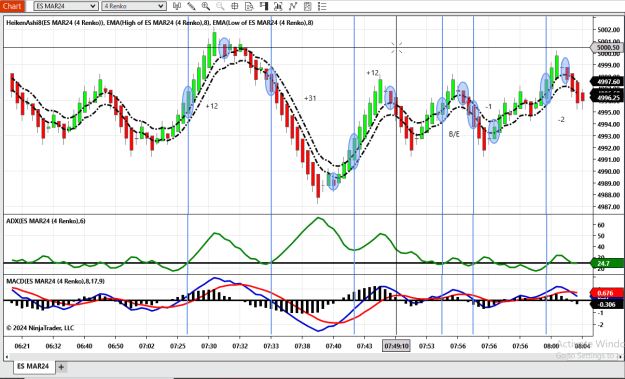Expand the 4 Renko interval dropdown
The image size is (625, 379).
(x=134, y=6)
